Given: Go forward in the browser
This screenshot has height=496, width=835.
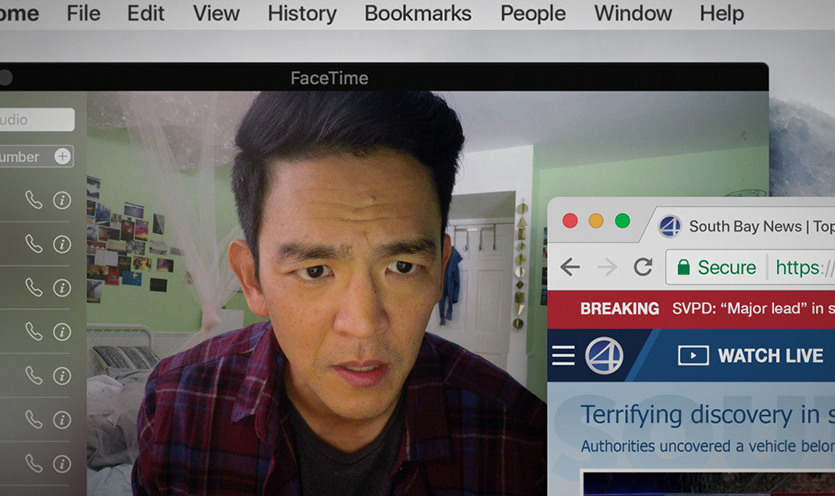Looking at the screenshot, I should point(607,266).
